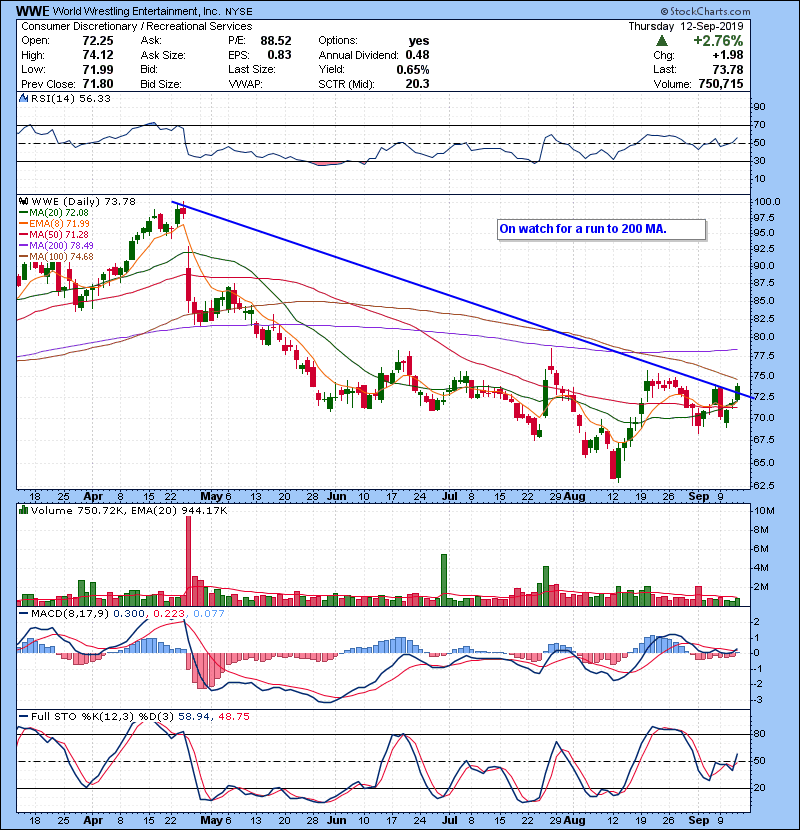
Task: Click the Consumer Discretionary / Recreational Services label
Action: tap(137, 26)
